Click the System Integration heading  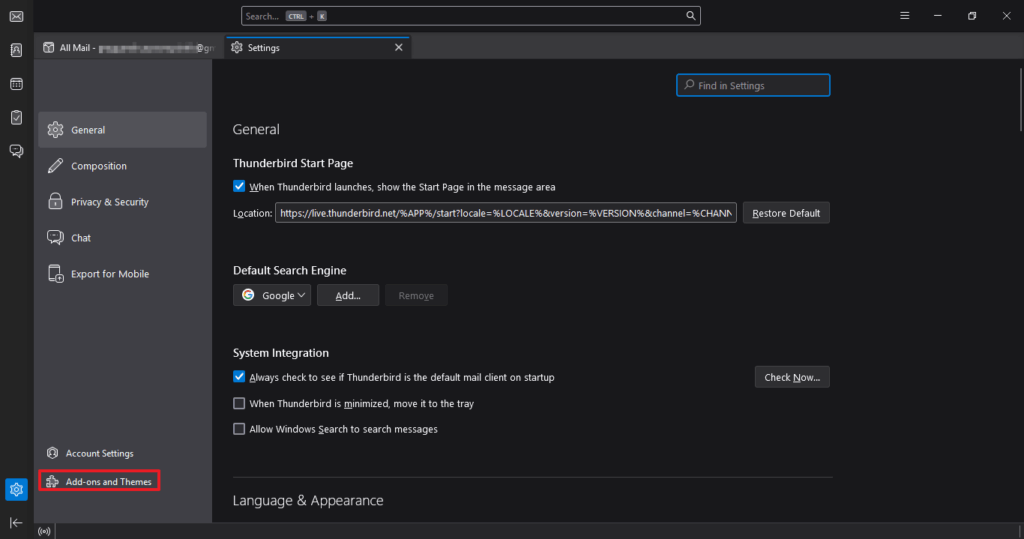[x=281, y=353]
